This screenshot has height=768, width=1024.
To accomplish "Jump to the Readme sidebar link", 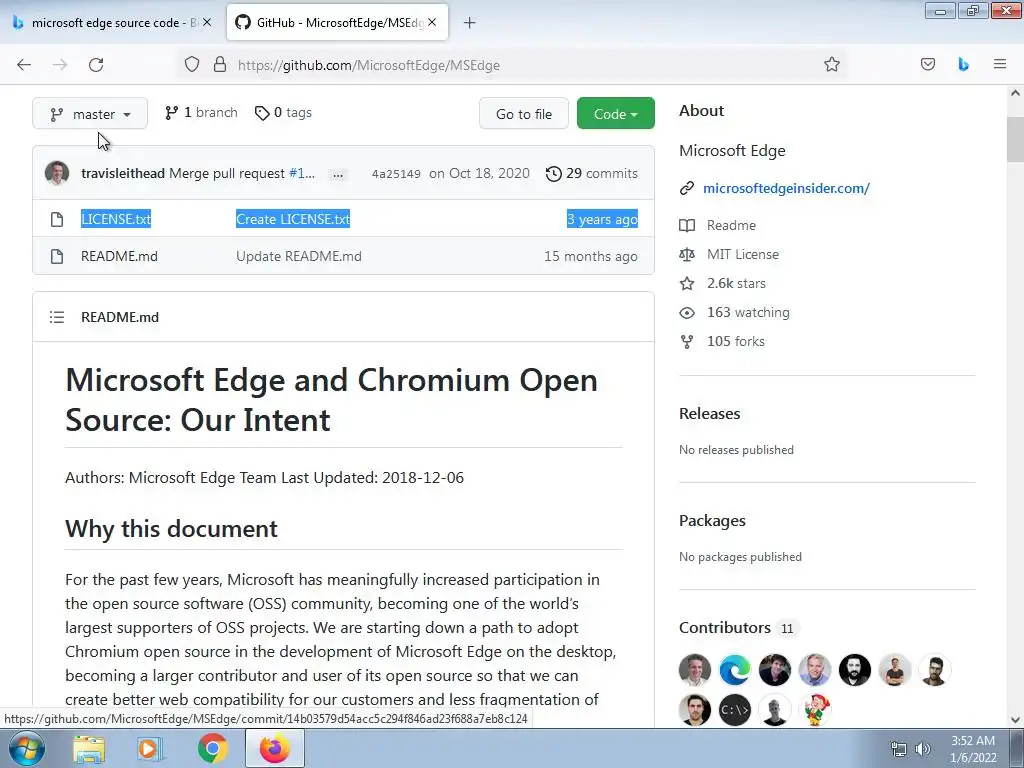I will coord(731,225).
